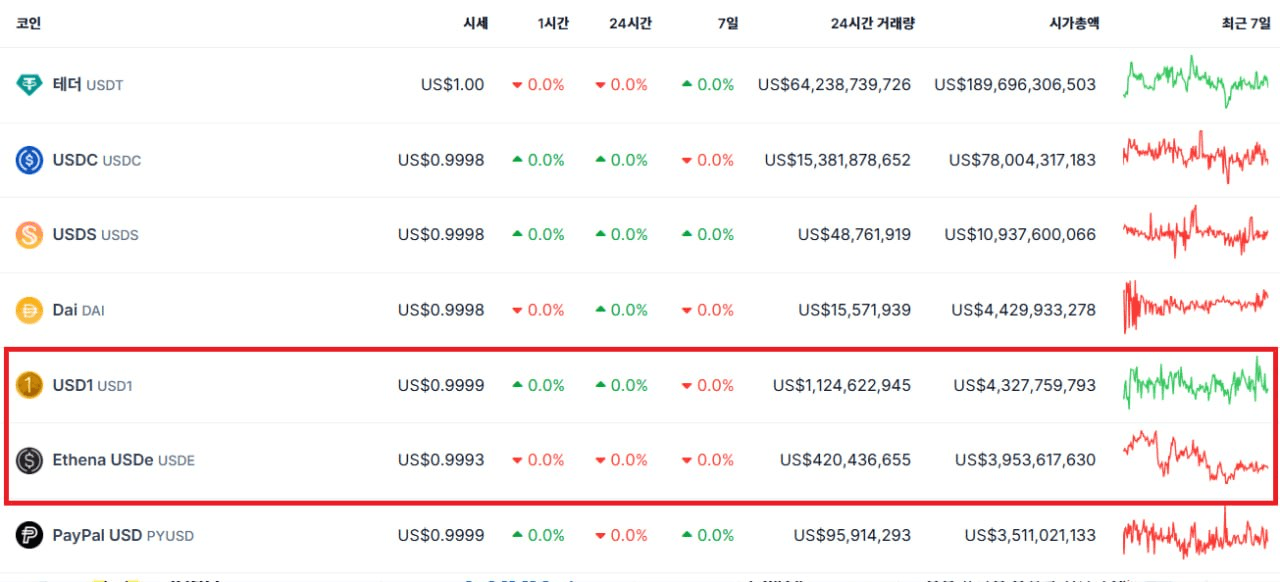This screenshot has width=1280, height=582.
Task: Sort by the 시가총액 market cap header
Action: (1075, 23)
